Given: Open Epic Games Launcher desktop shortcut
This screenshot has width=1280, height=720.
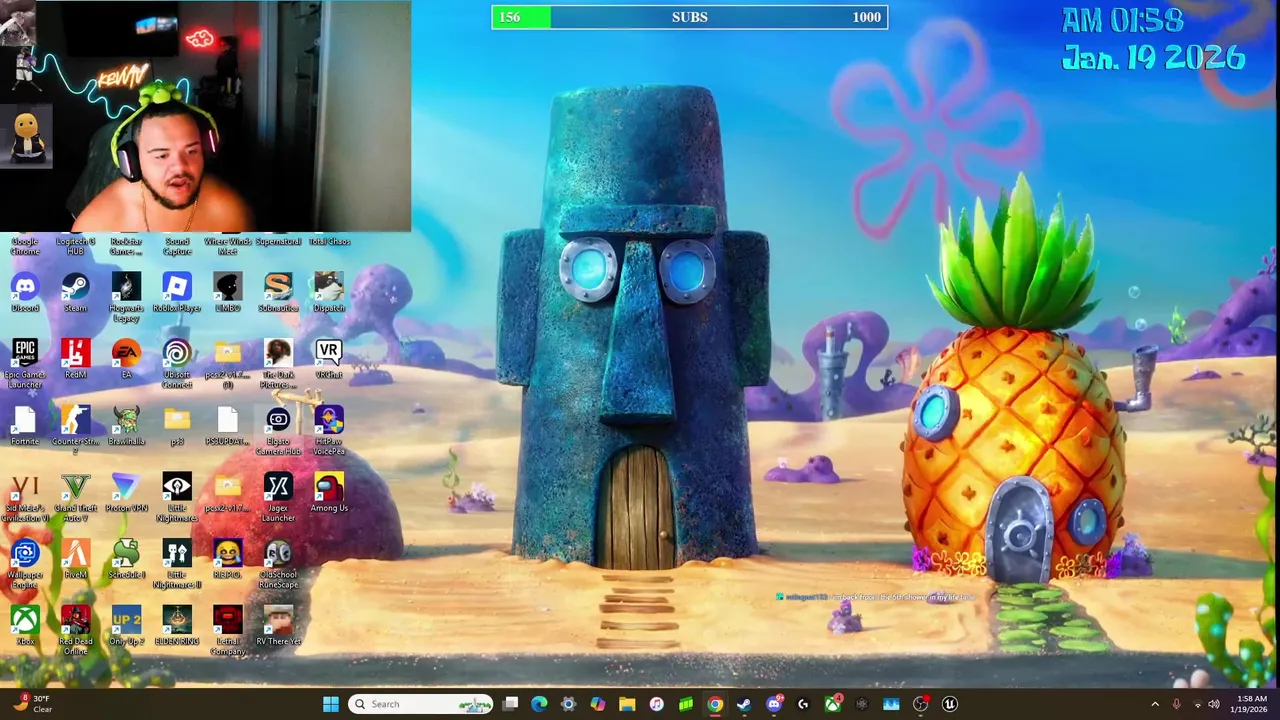Looking at the screenshot, I should (x=25, y=363).
